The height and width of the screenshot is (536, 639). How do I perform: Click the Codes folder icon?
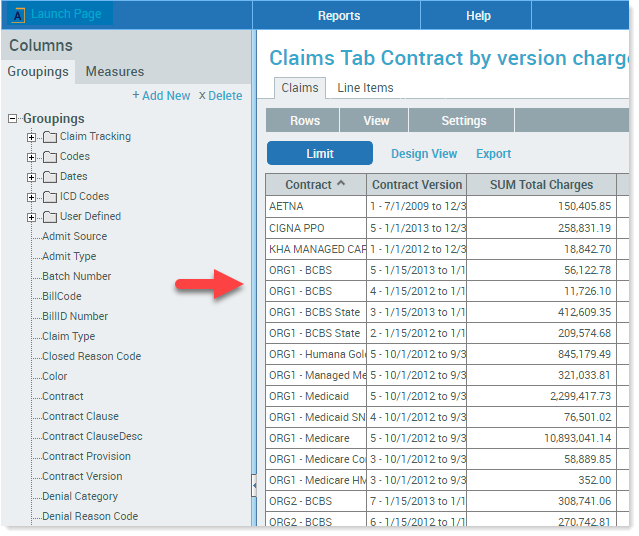click(x=50, y=157)
